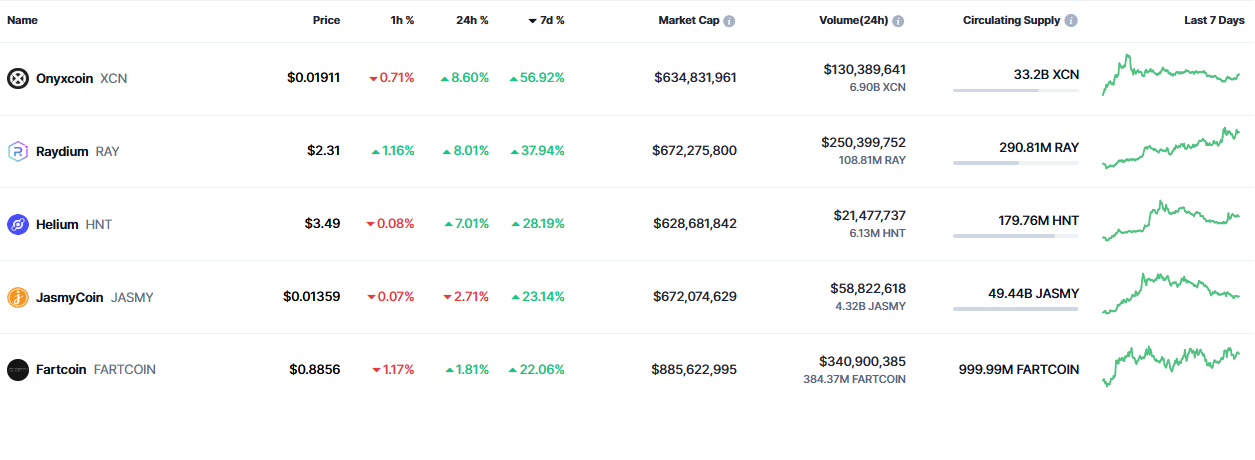Viewport: 1255px width, 460px height.
Task: View the Onyxcoin 7-day price chart
Action: (1171, 76)
